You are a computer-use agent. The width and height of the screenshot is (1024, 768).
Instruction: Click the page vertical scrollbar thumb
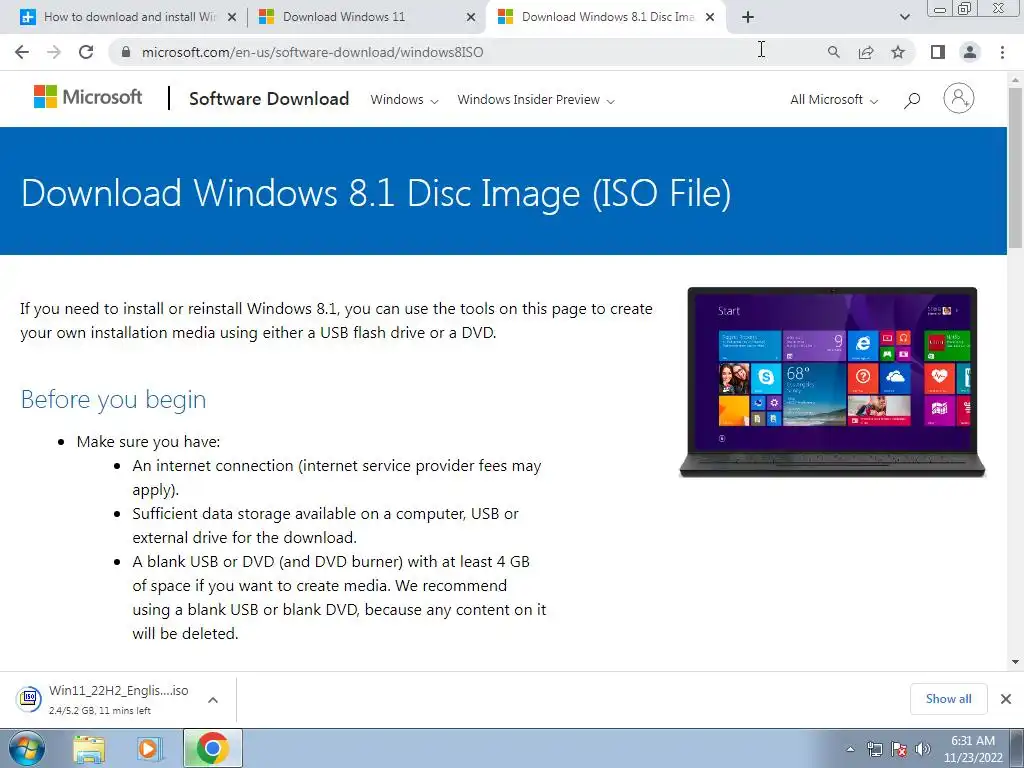tap(1015, 167)
